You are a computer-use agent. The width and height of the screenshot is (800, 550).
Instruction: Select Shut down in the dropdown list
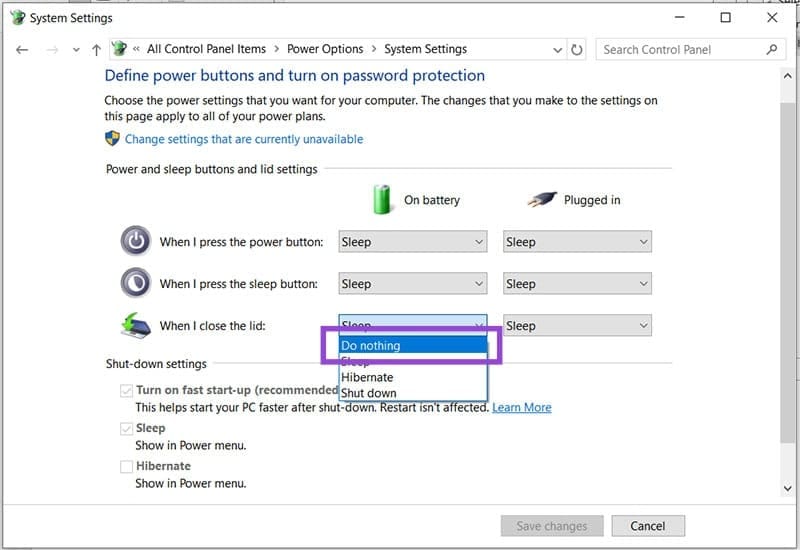(x=413, y=393)
